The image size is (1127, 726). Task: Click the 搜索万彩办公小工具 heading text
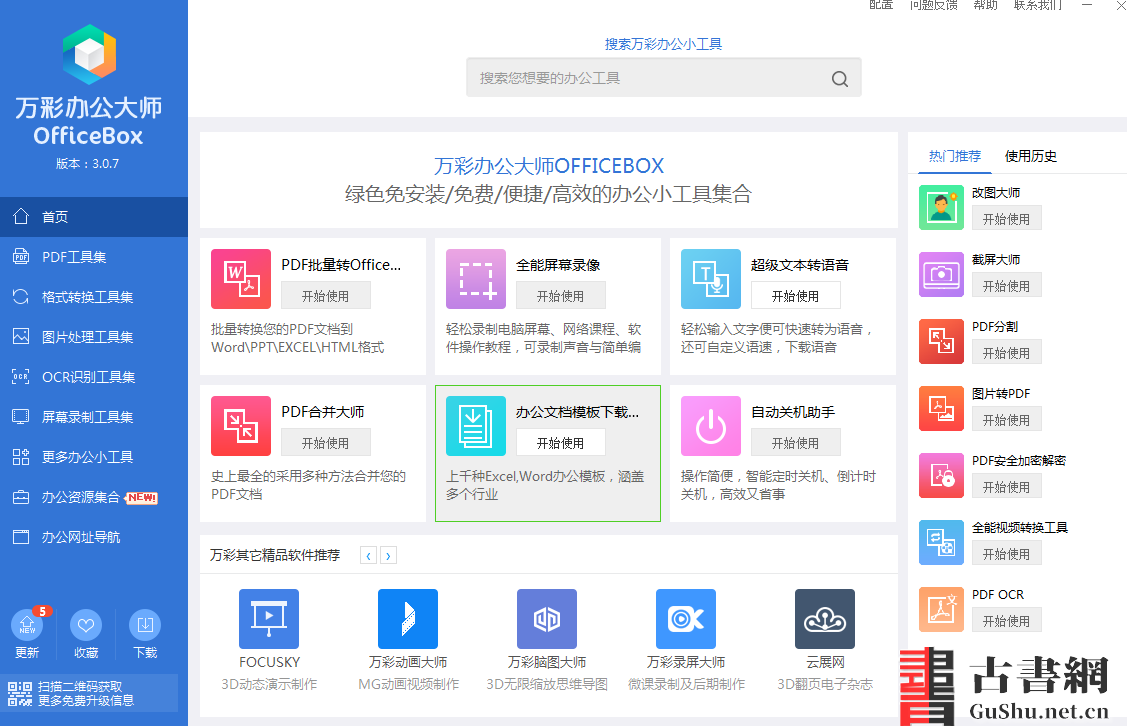663,44
